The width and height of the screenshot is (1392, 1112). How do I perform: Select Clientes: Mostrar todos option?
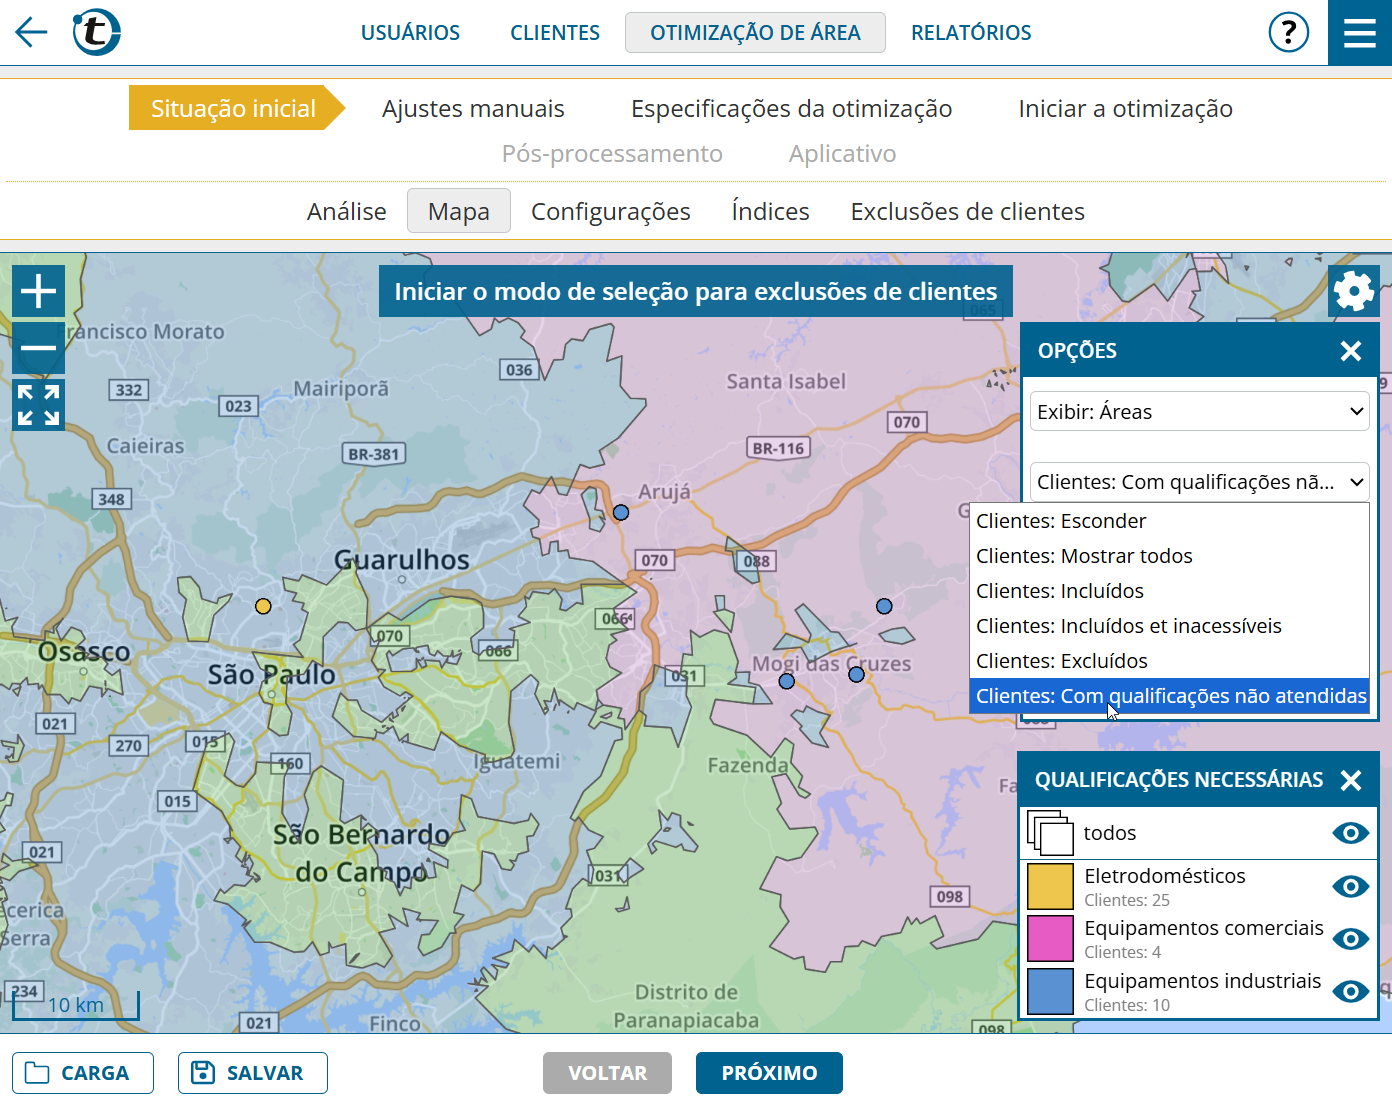click(1084, 556)
